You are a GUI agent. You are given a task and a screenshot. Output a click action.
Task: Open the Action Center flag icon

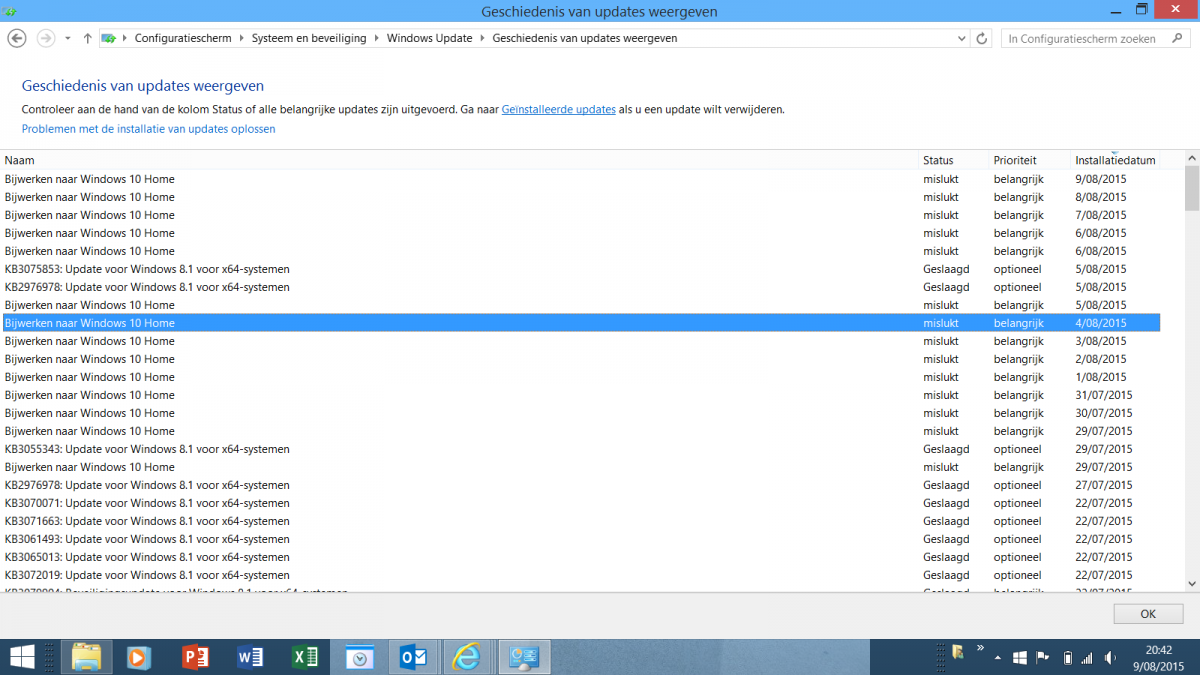pyautogui.click(x=1043, y=658)
